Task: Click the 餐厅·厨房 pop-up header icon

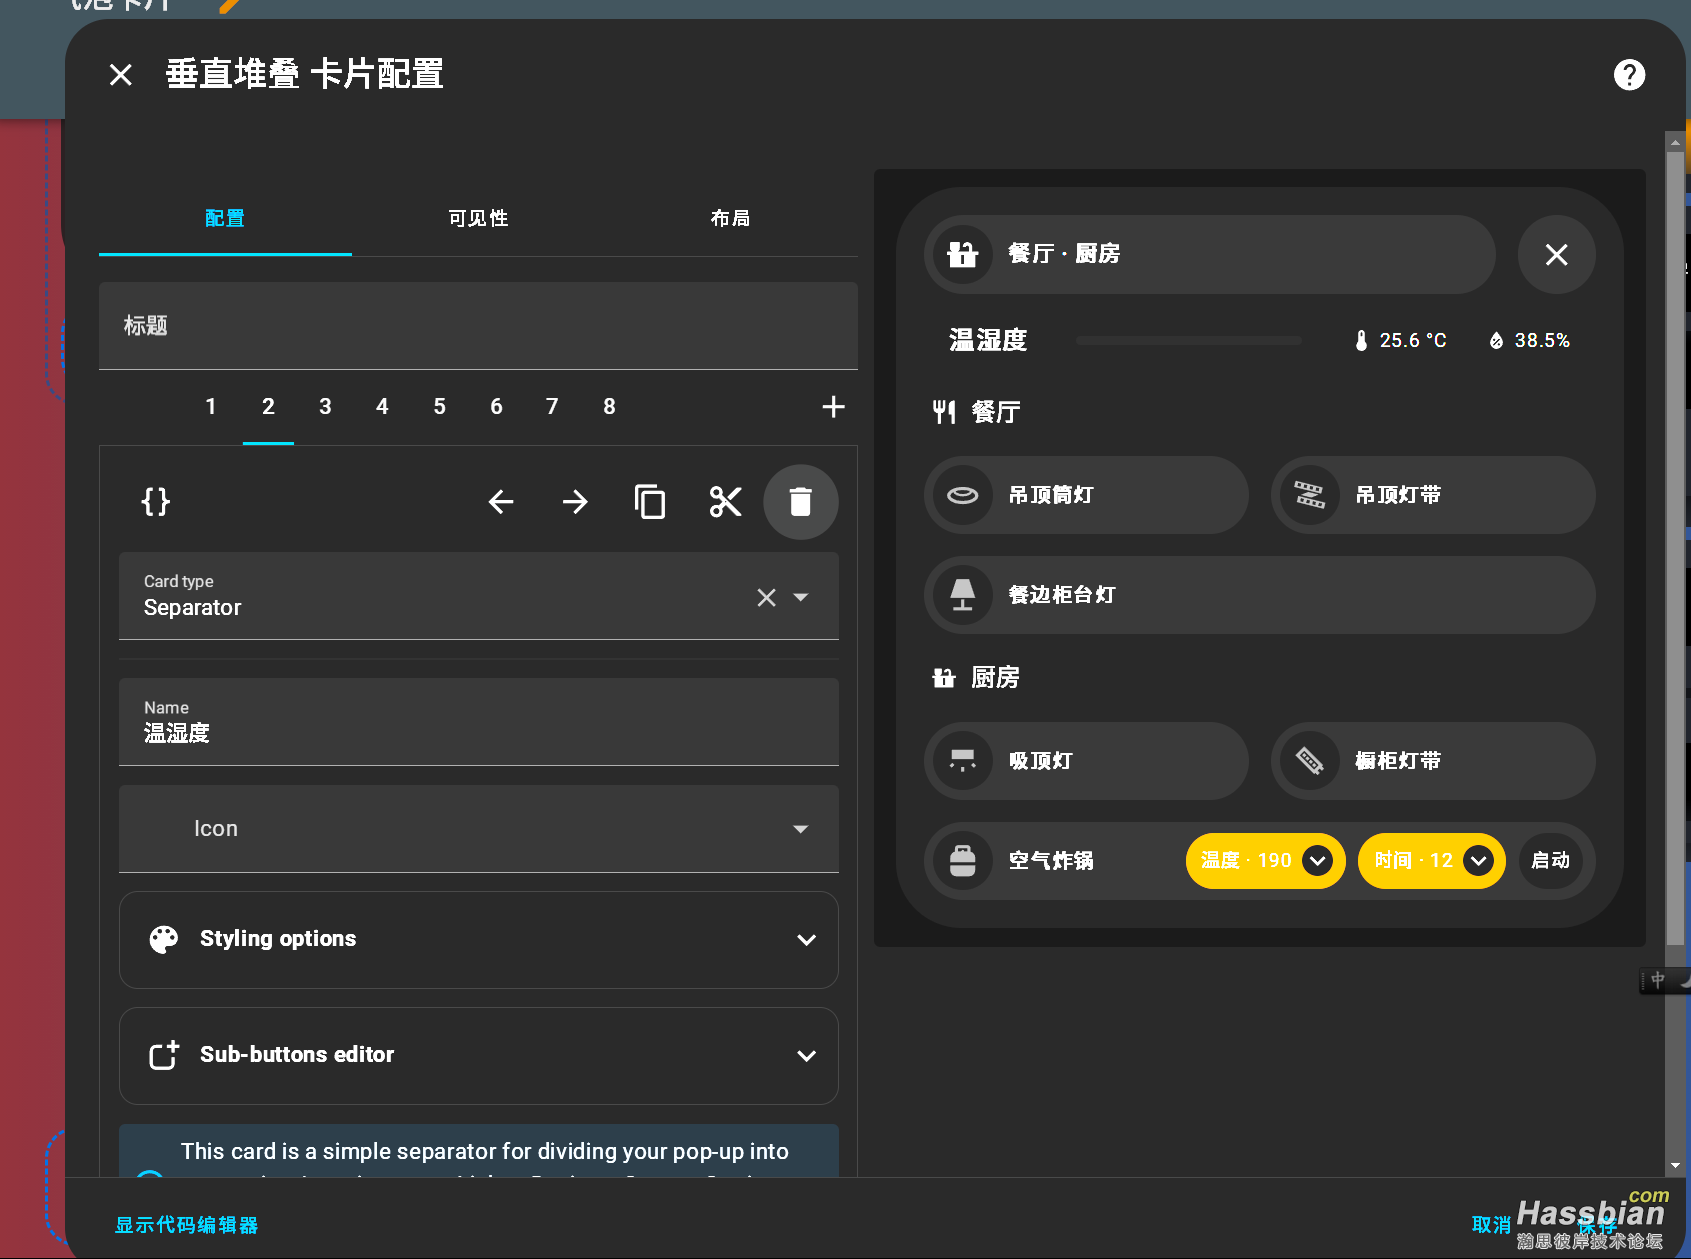Action: [x=963, y=254]
